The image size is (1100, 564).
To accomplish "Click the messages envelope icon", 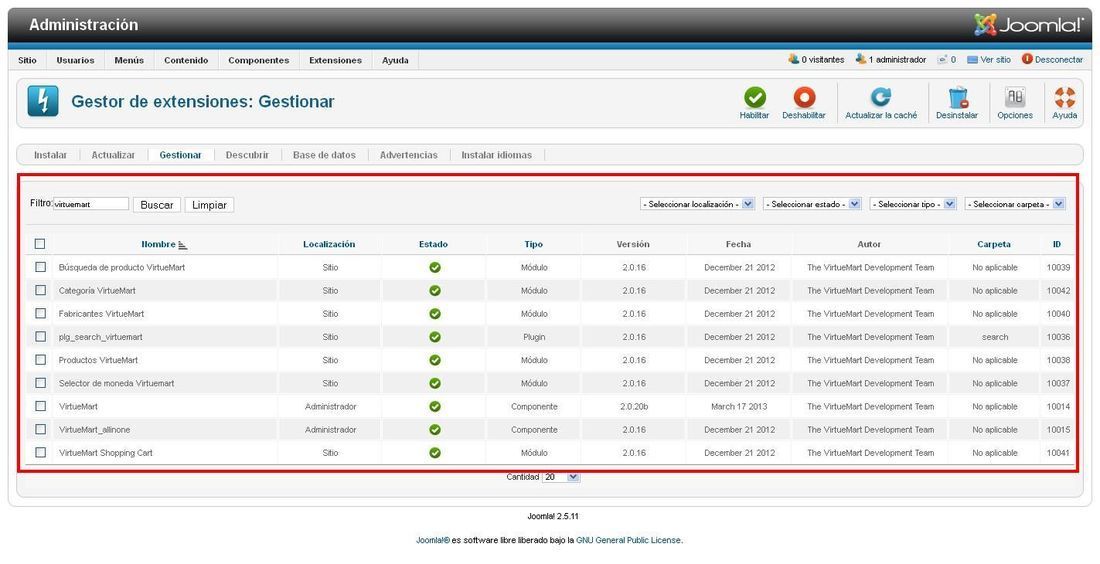I will coord(943,60).
